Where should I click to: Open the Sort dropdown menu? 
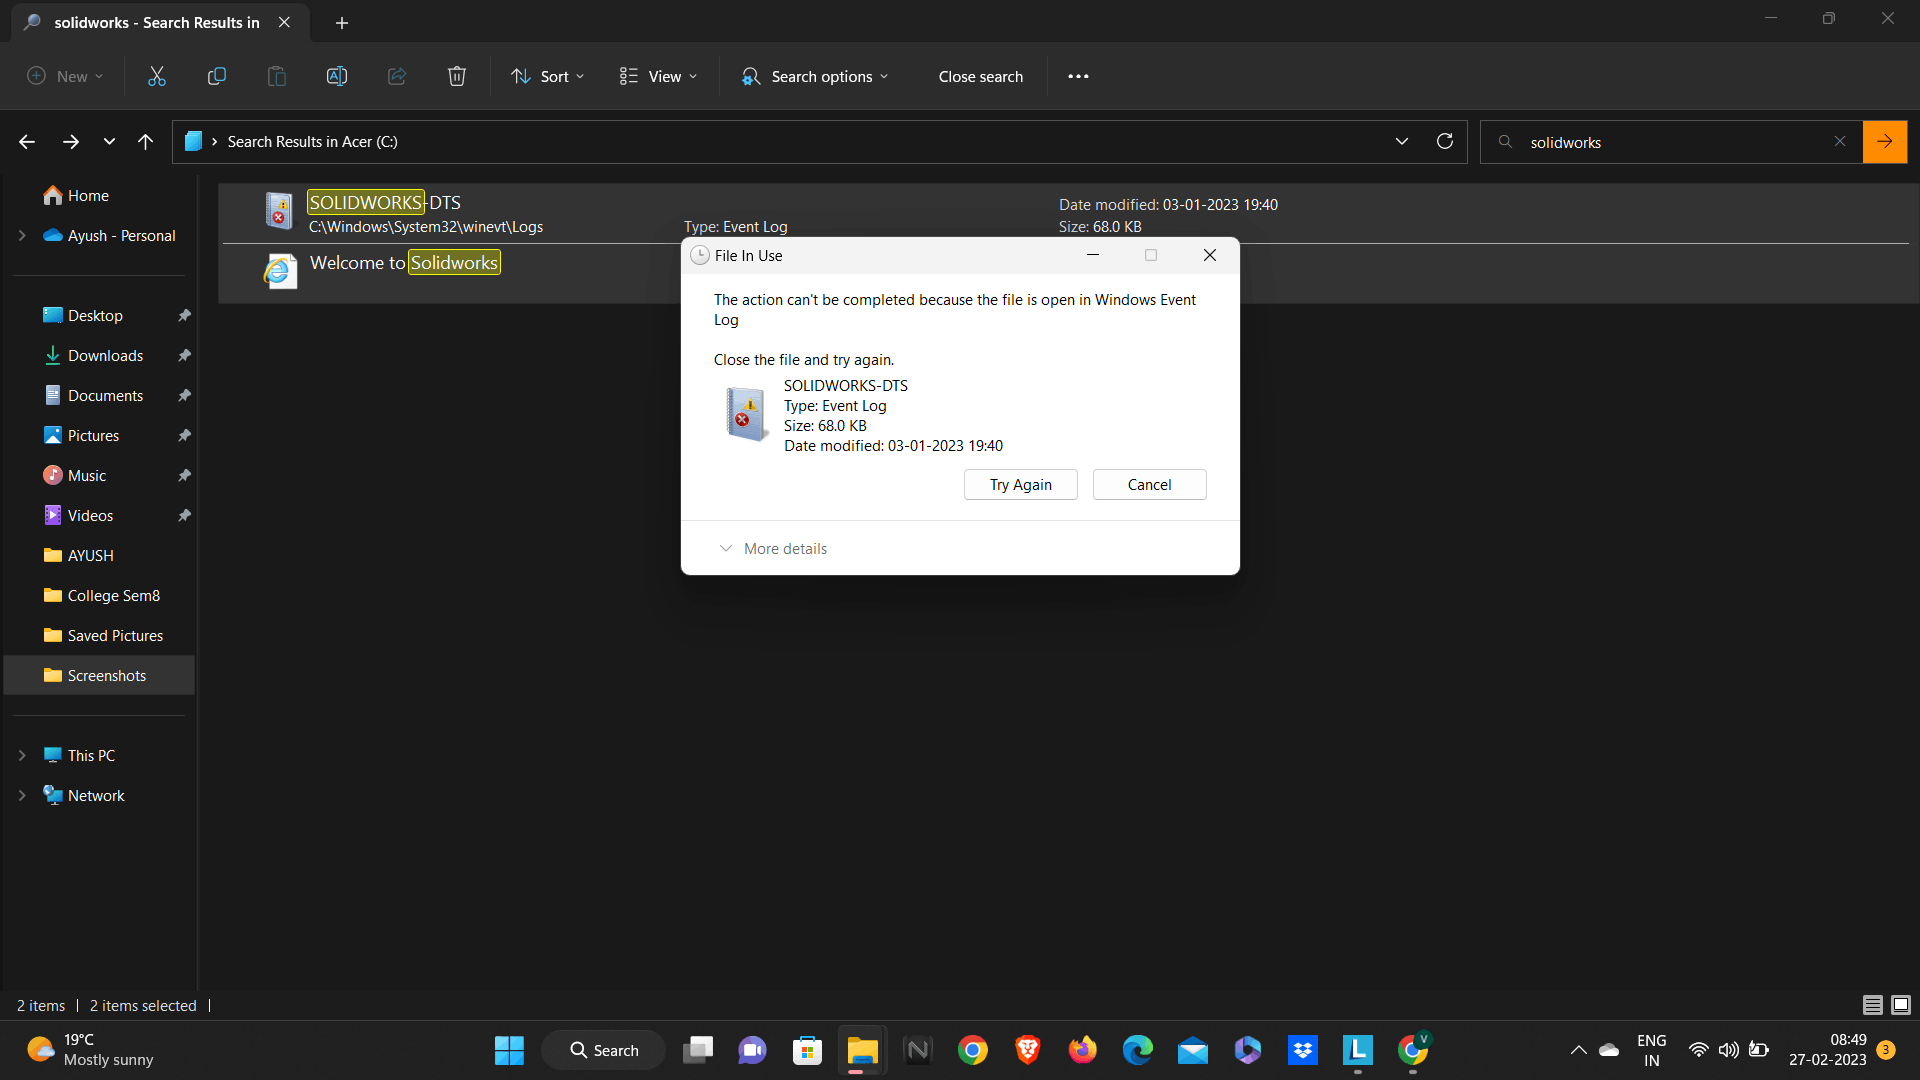548,76
